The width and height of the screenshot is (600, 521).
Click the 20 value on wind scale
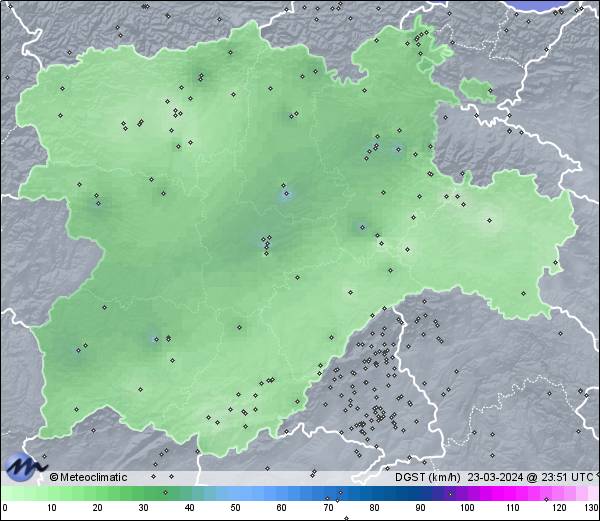[98, 508]
